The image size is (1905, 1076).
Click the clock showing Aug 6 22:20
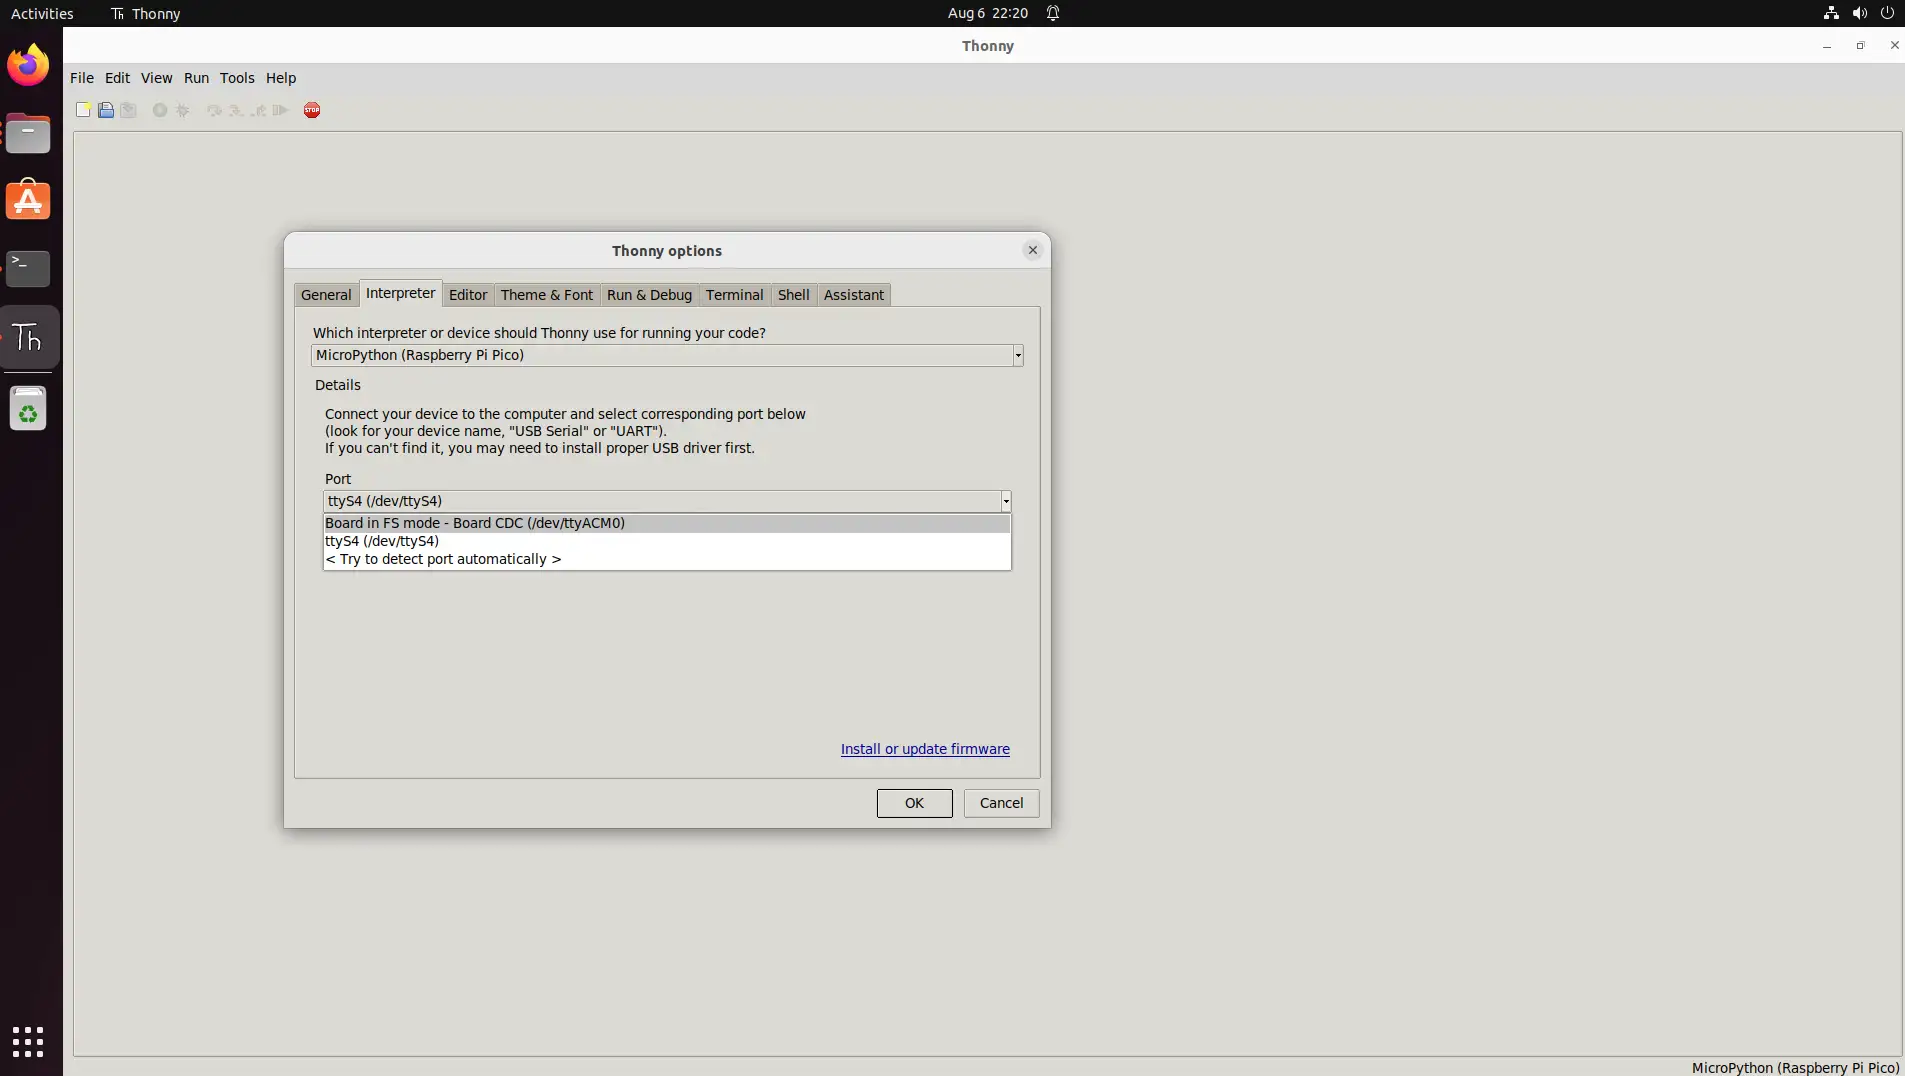pos(988,13)
